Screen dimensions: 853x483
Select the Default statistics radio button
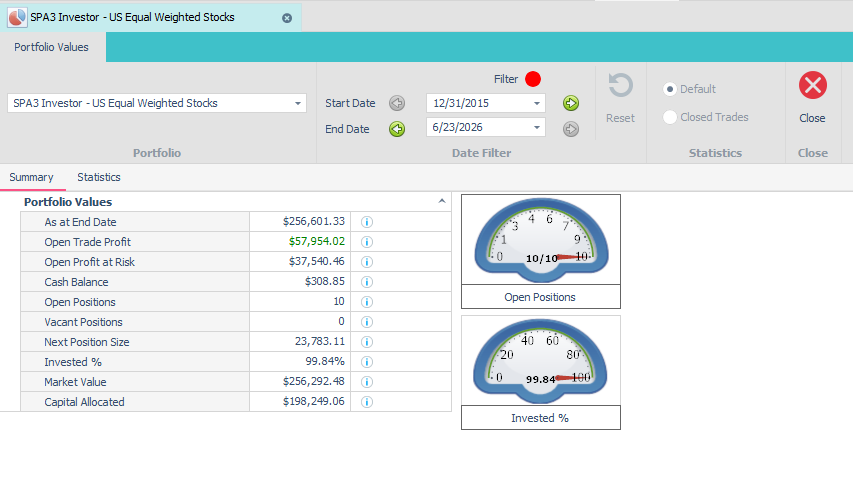point(670,89)
